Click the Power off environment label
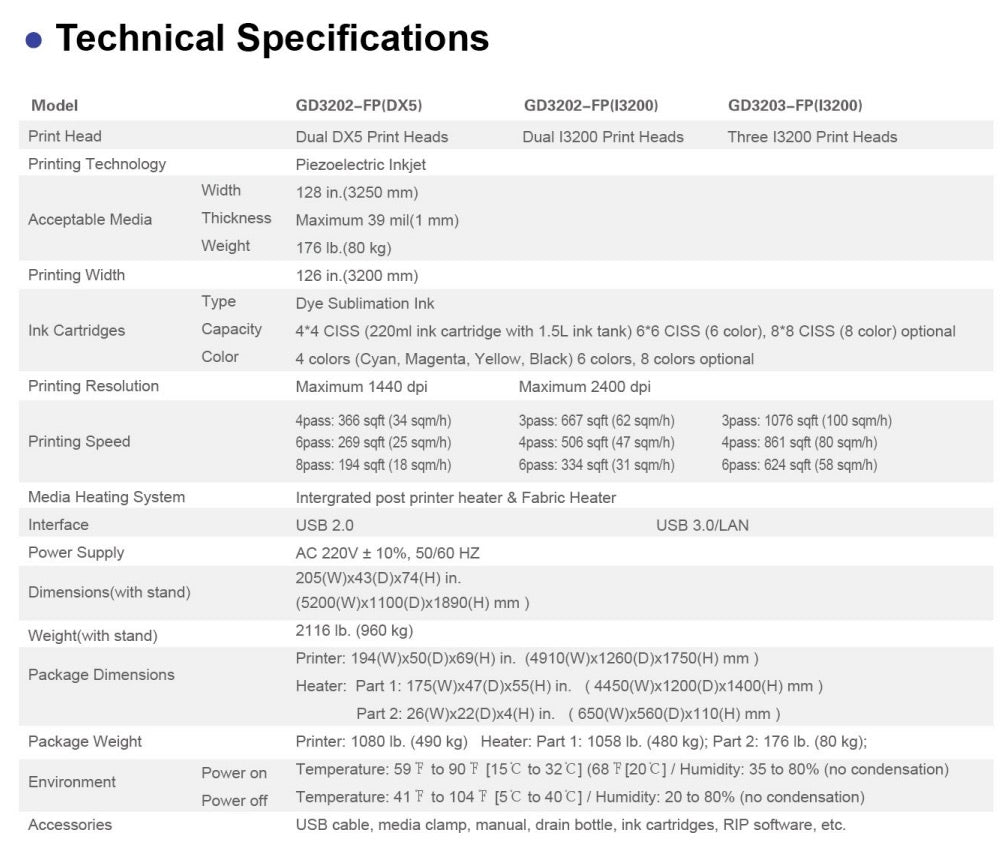The width and height of the screenshot is (1006, 866). [234, 800]
